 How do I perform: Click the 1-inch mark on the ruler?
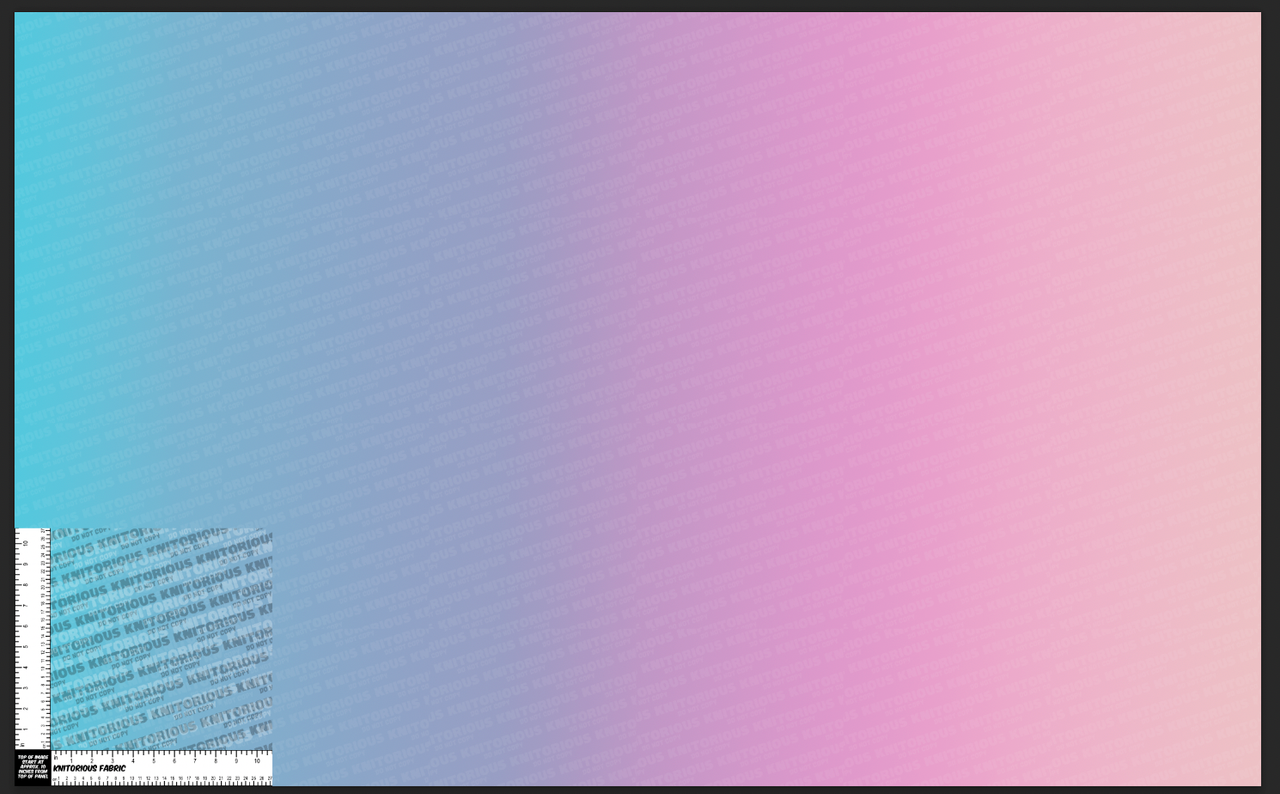tap(71, 758)
